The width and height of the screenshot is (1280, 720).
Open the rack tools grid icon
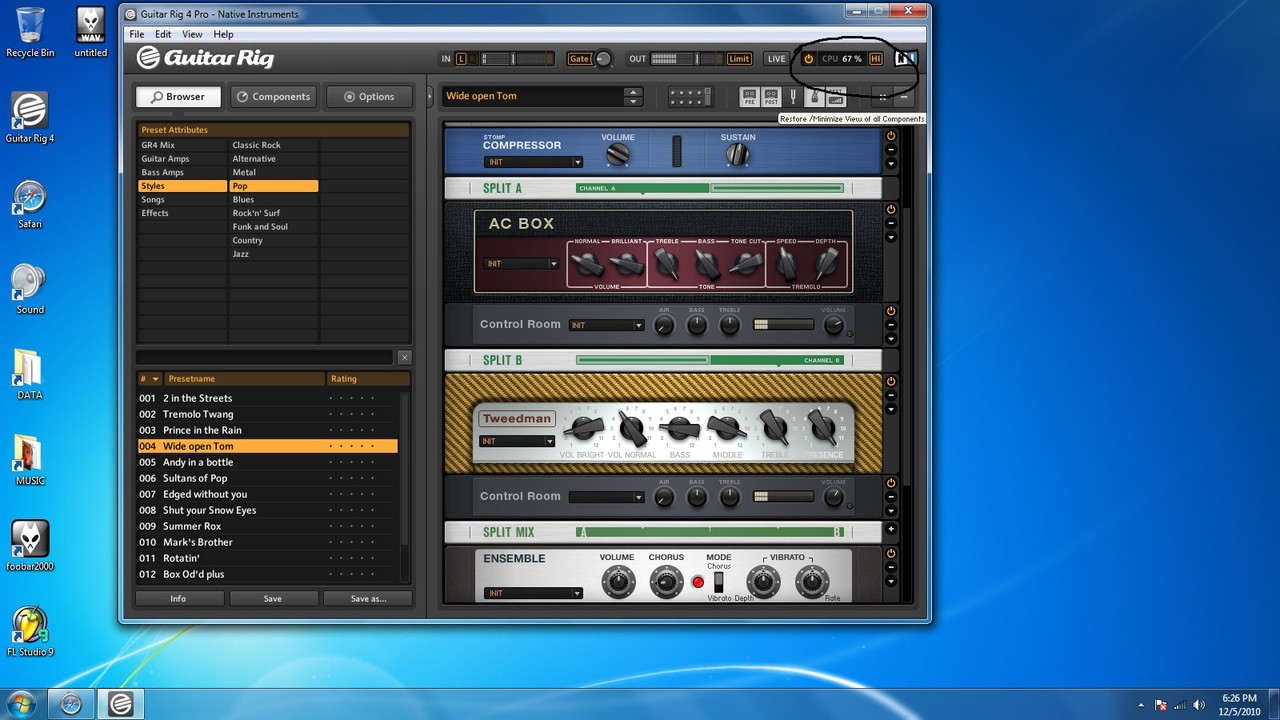[x=689, y=97]
